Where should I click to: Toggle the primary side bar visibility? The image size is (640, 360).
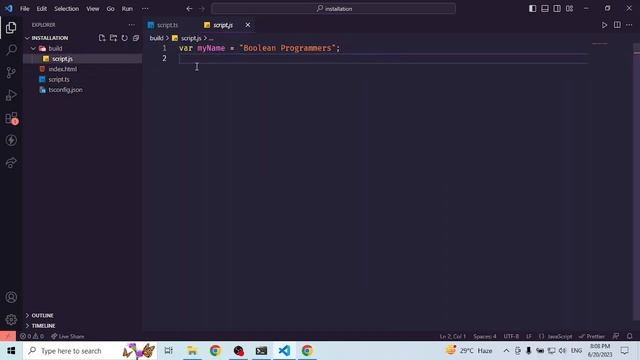(533, 9)
